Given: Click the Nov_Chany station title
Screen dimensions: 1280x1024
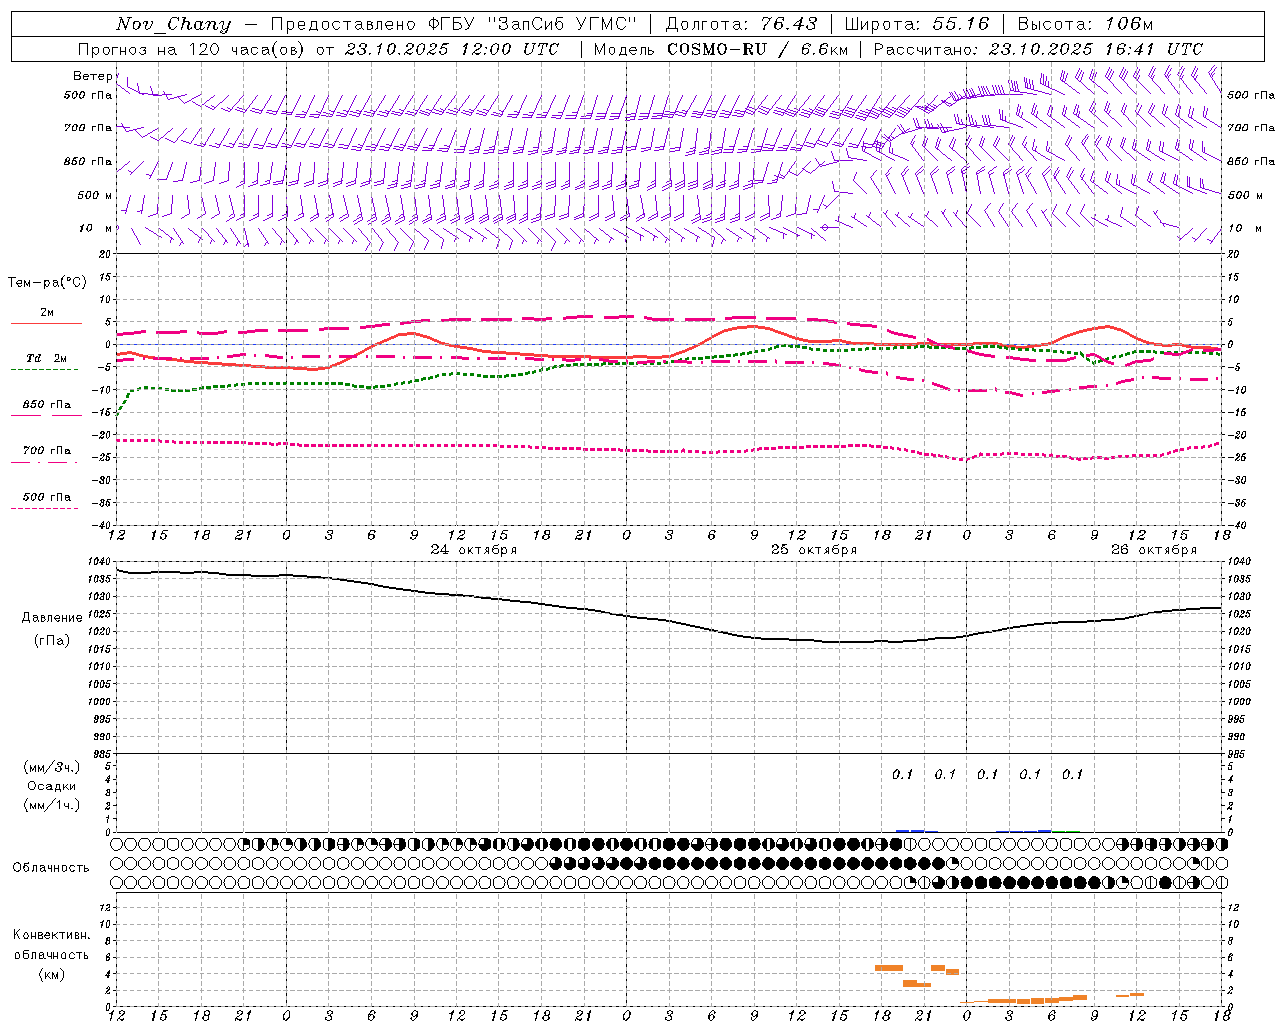Looking at the screenshot, I should [x=173, y=24].
